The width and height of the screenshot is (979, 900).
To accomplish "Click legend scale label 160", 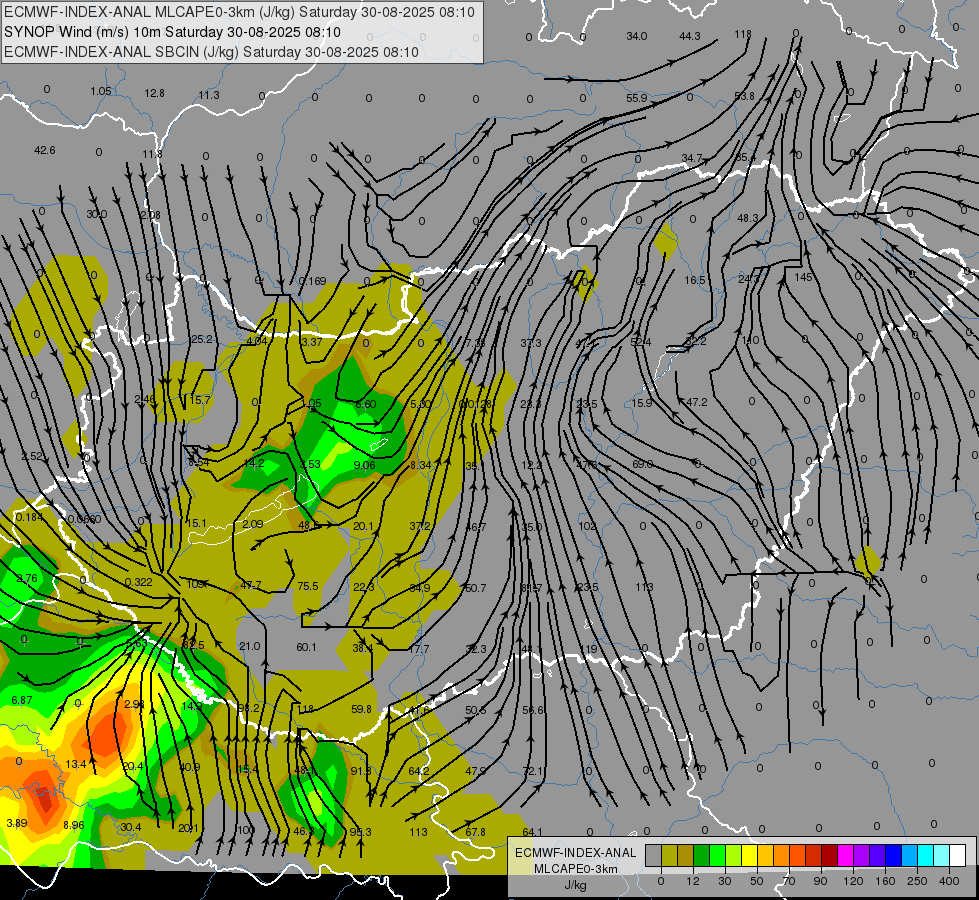I will pyautogui.click(x=885, y=881).
